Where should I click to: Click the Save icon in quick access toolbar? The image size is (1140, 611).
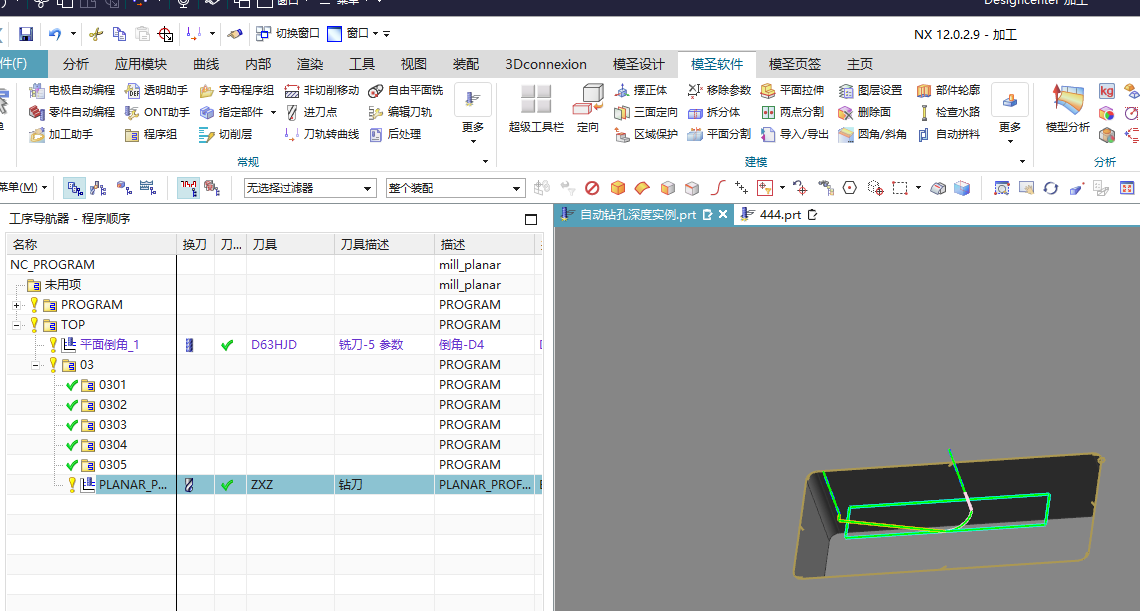coord(26,34)
